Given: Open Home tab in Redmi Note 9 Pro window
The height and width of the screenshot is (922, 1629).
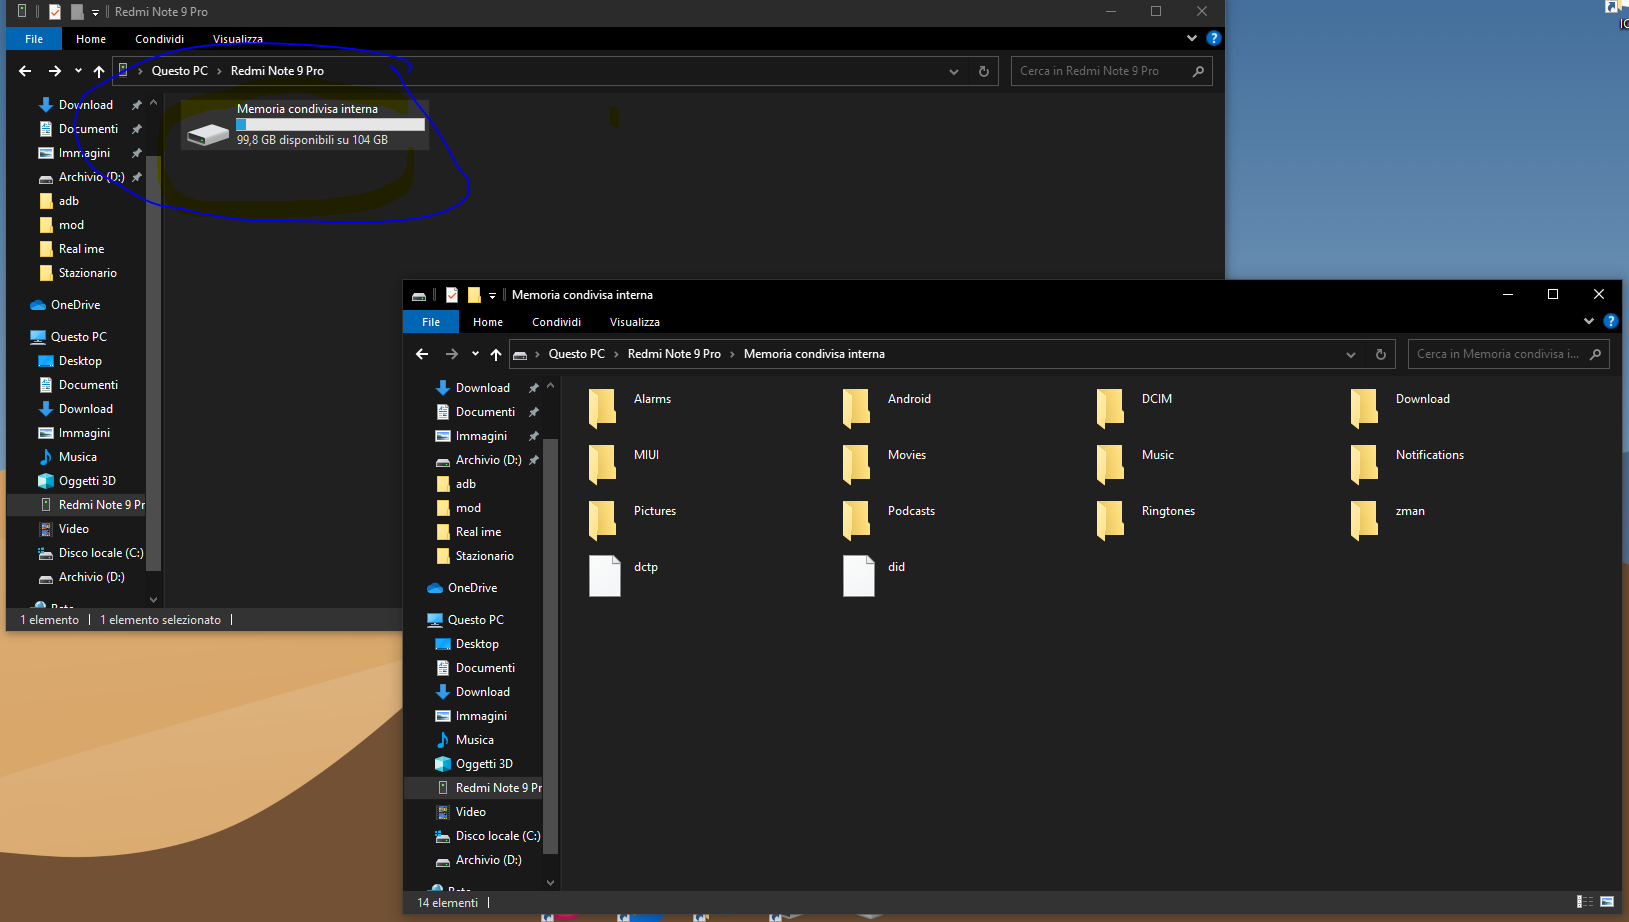Looking at the screenshot, I should 91,39.
